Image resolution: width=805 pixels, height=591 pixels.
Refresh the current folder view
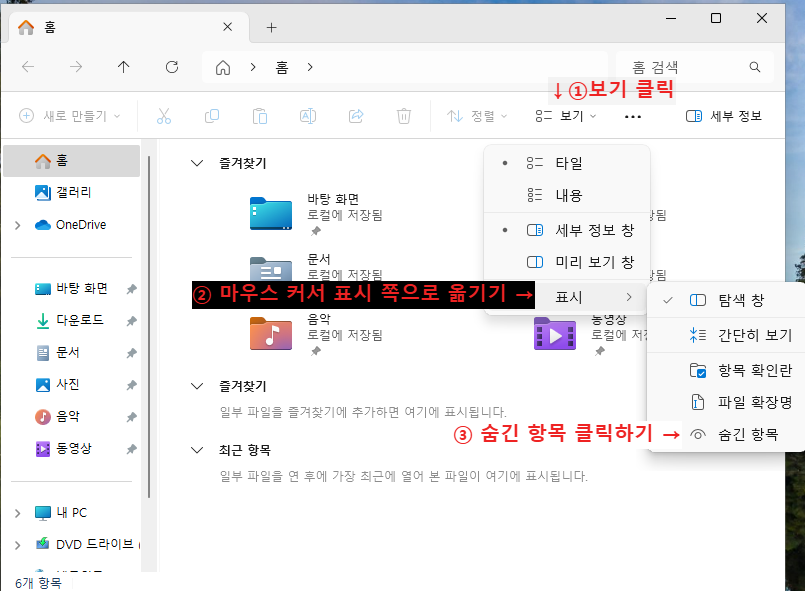pos(172,67)
